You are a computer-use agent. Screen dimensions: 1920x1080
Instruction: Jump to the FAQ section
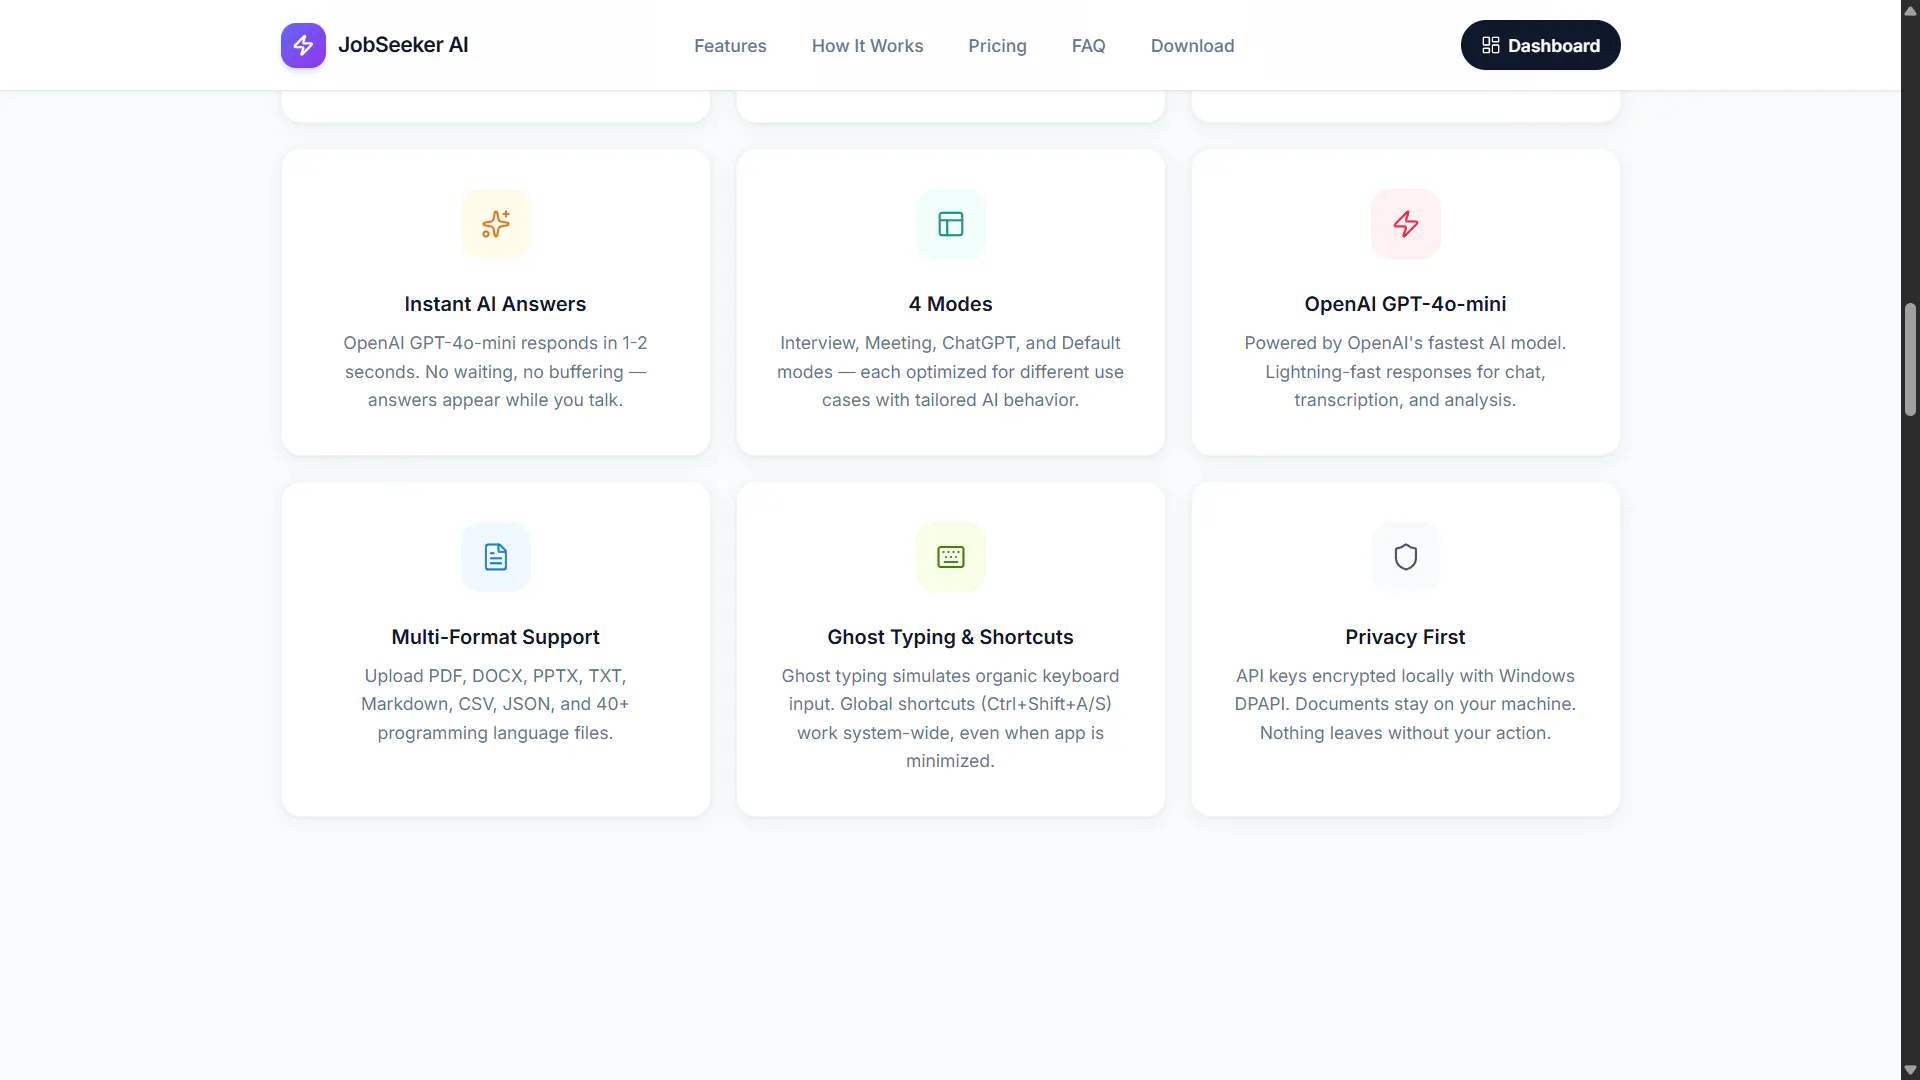point(1088,46)
